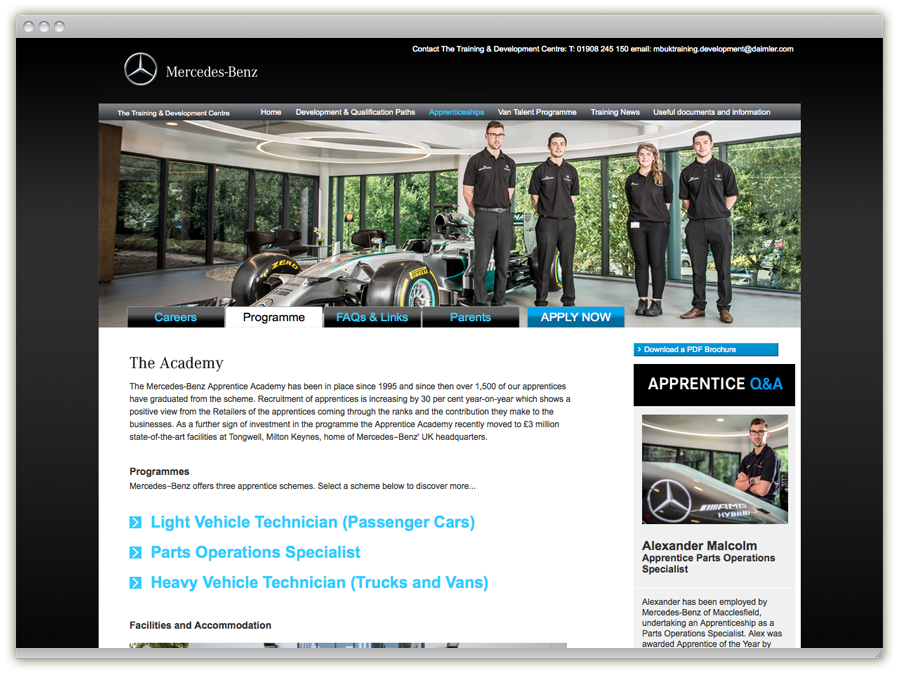Open Van Talent Programme page
The width and height of the screenshot is (900, 678).
537,112
